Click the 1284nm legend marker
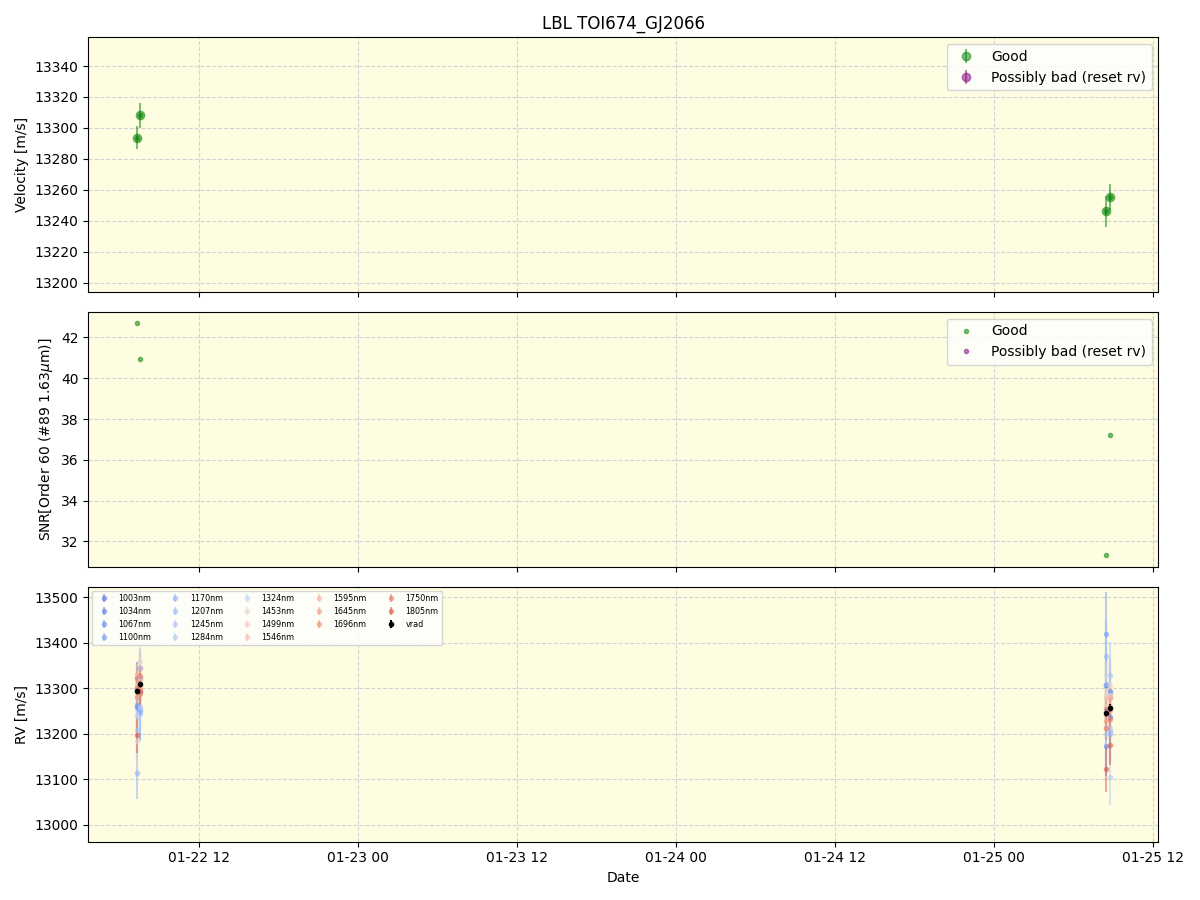 pos(176,637)
